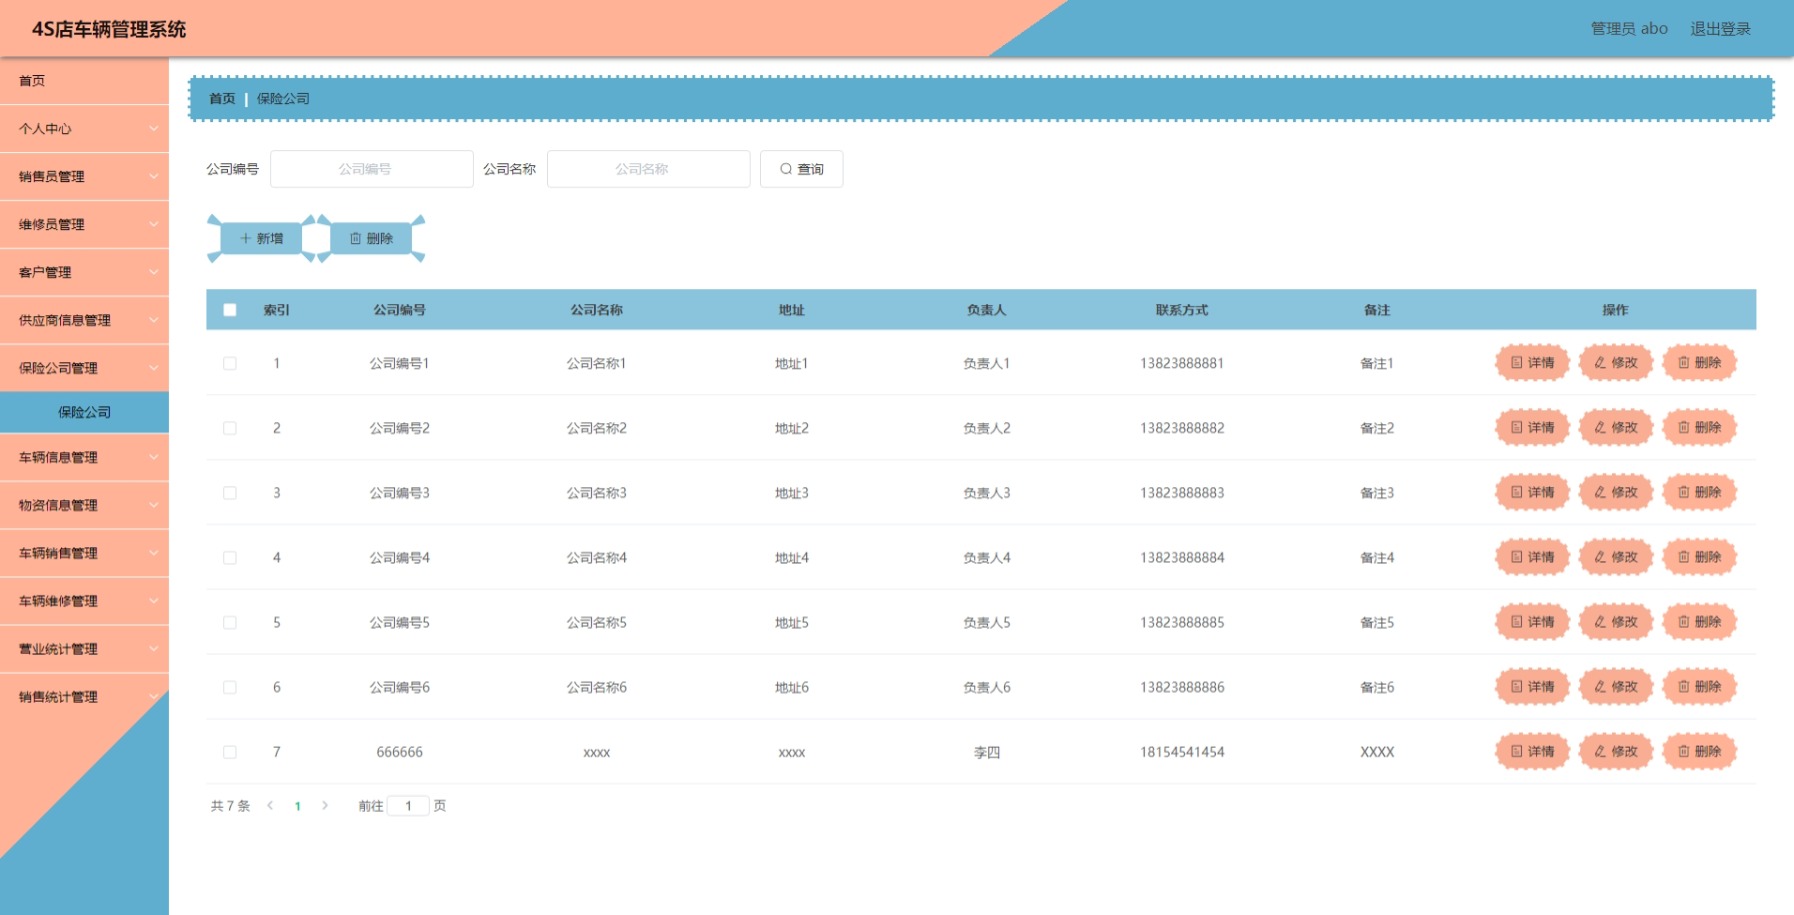Click the 联系方式 column header
The image size is (1794, 915).
[x=1182, y=310]
